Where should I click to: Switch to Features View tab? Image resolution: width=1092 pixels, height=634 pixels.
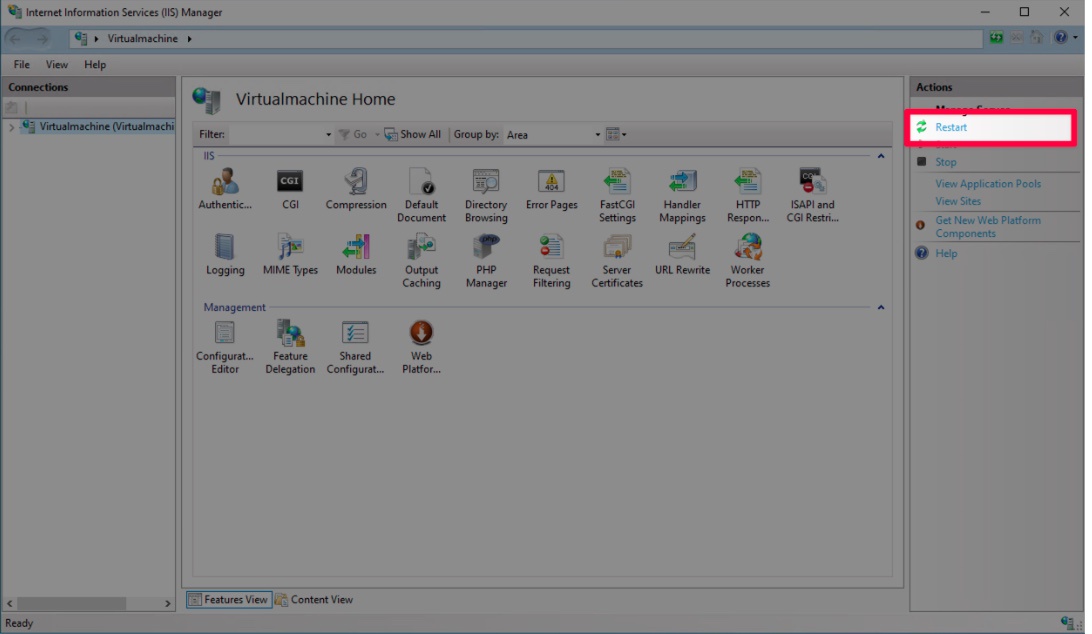coord(228,599)
